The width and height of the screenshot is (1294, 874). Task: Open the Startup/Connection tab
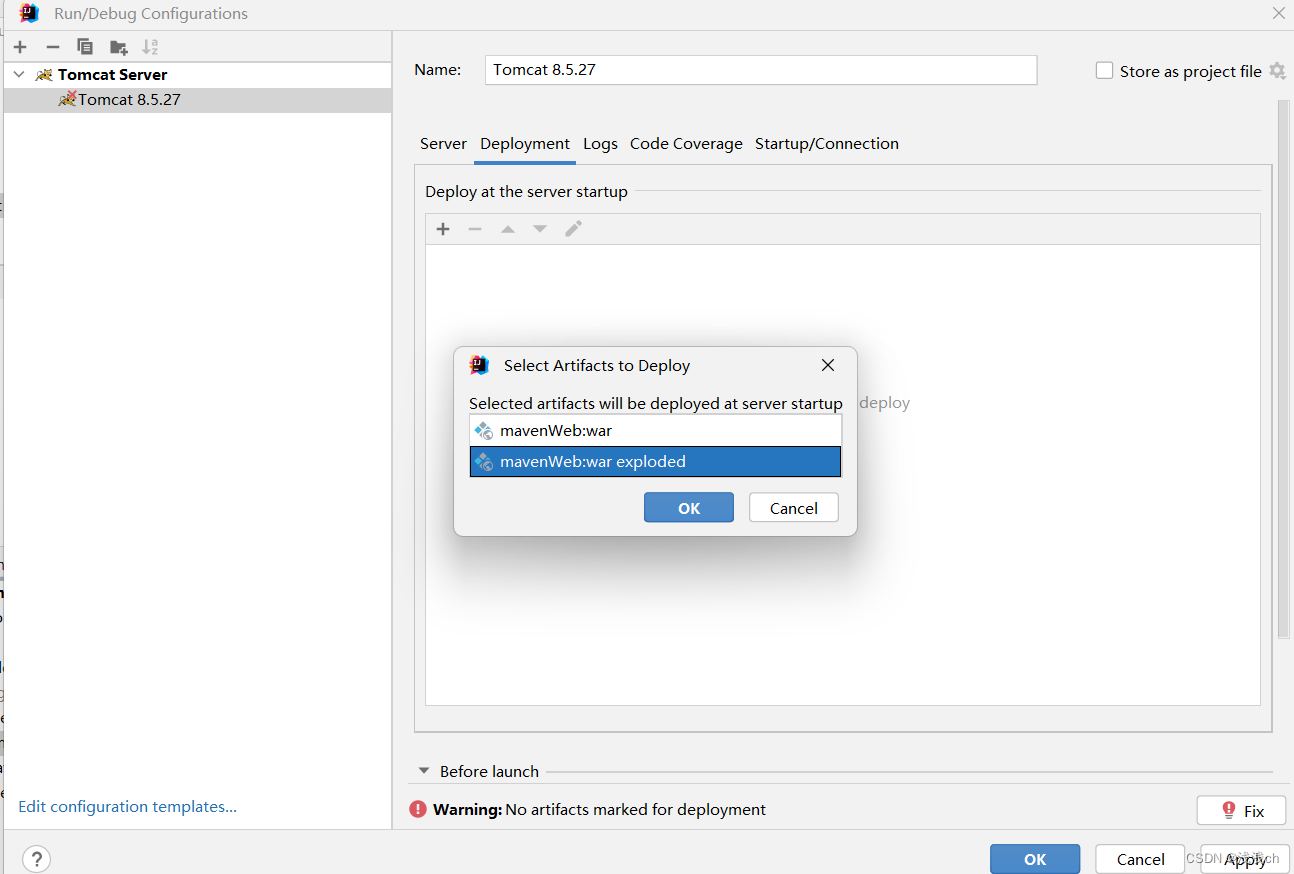point(827,144)
